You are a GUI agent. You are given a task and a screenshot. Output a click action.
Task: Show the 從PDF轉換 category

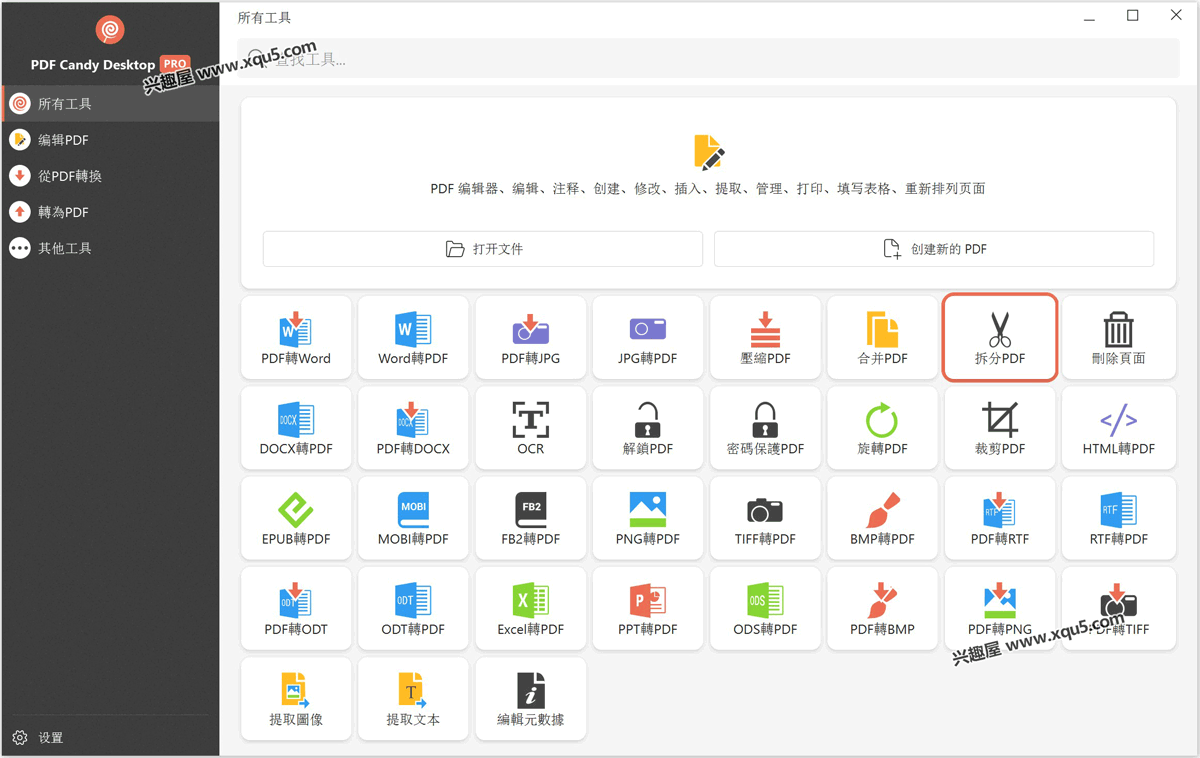point(110,176)
